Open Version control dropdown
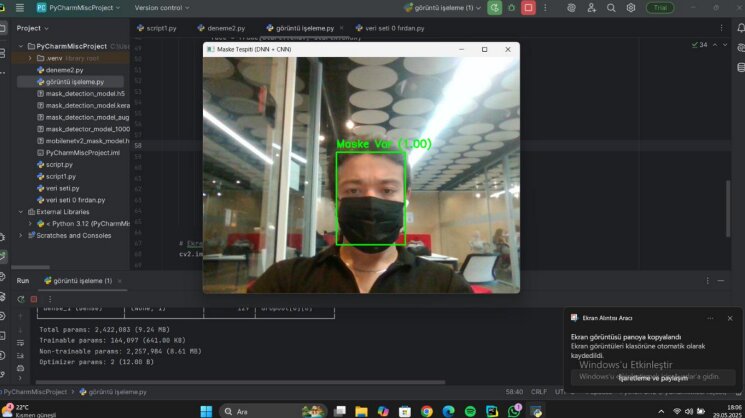This screenshot has height=418, width=745. [x=162, y=8]
